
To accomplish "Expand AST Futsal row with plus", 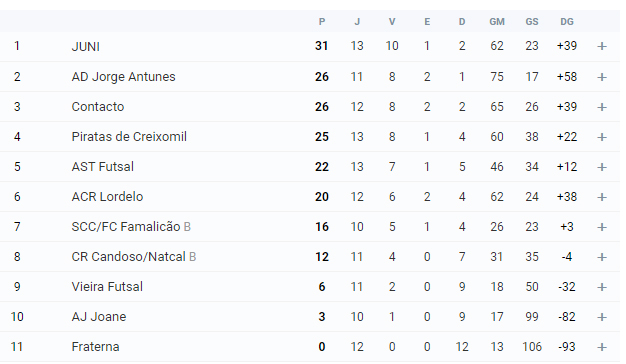I will pyautogui.click(x=602, y=167).
